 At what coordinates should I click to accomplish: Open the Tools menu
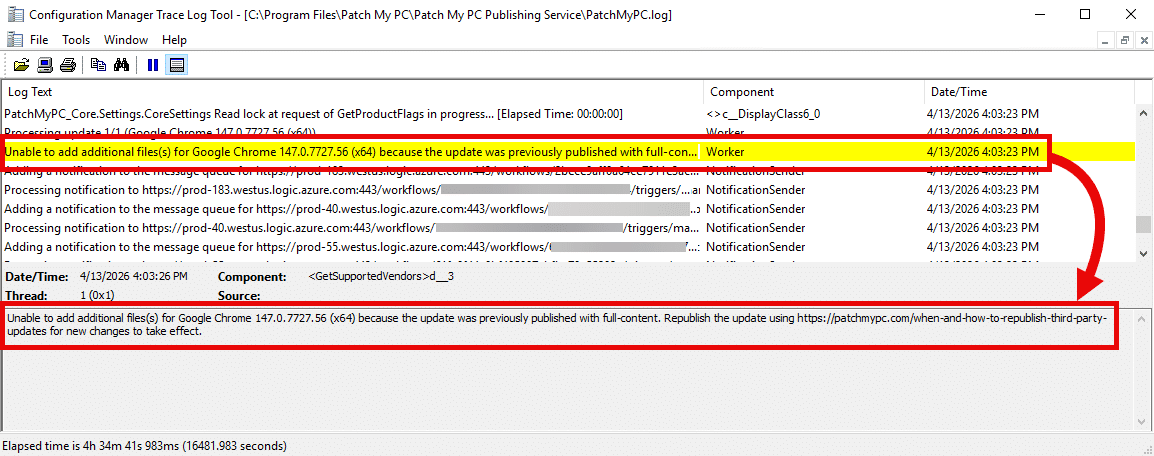click(x=76, y=40)
